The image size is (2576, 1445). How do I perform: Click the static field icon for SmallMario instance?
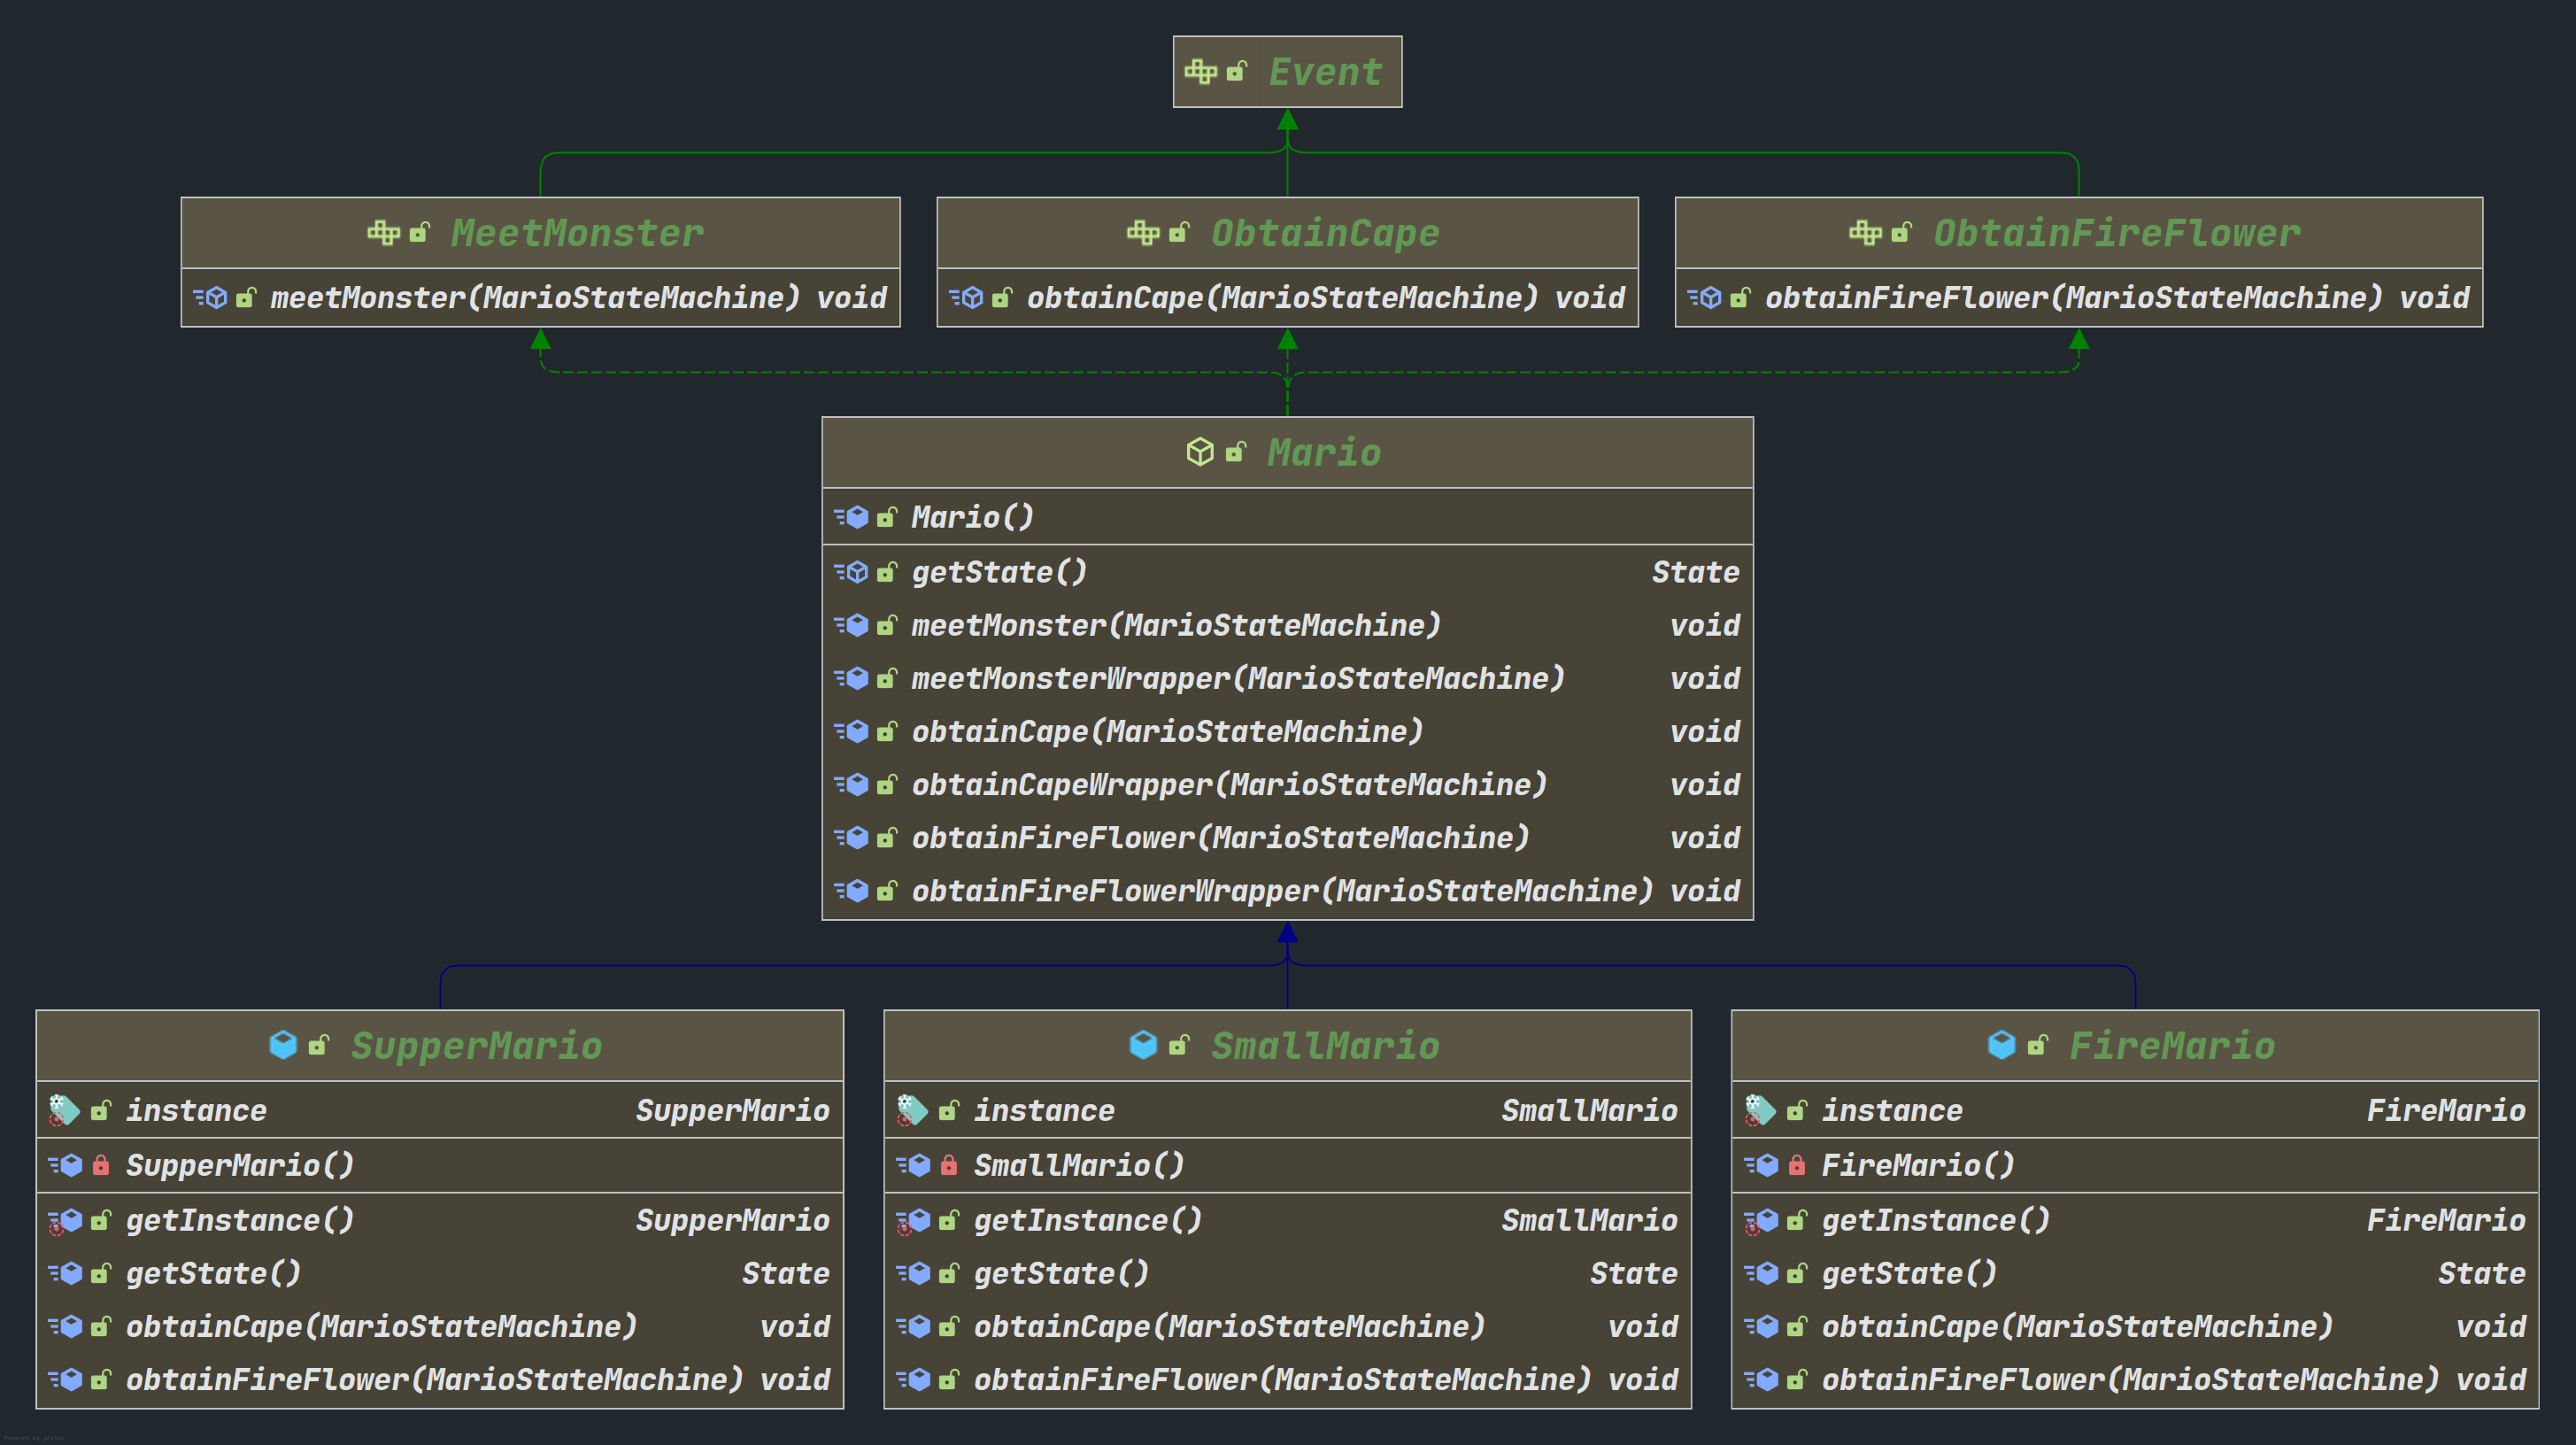[911, 1110]
